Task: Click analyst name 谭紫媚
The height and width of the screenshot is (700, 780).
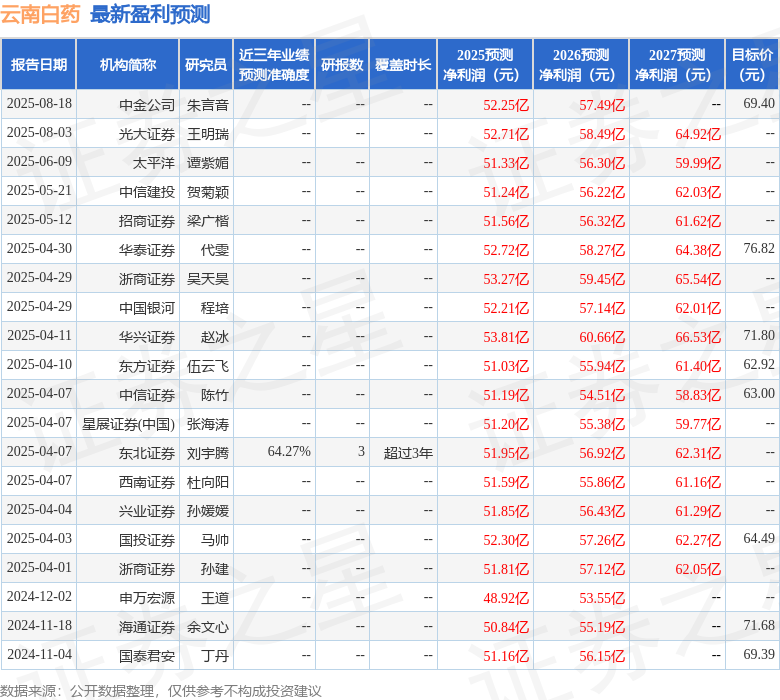Action: point(207,163)
